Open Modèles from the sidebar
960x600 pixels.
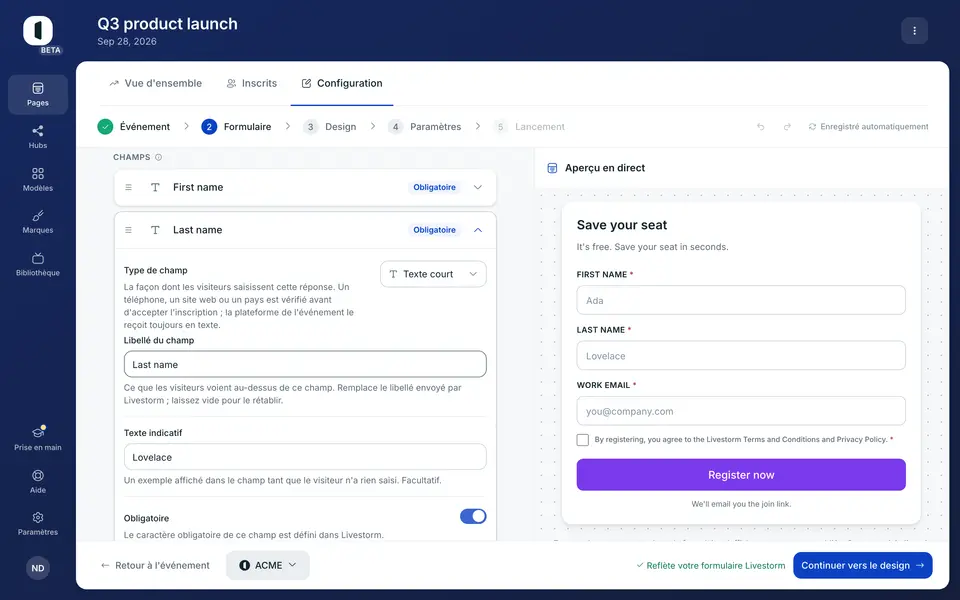point(38,179)
